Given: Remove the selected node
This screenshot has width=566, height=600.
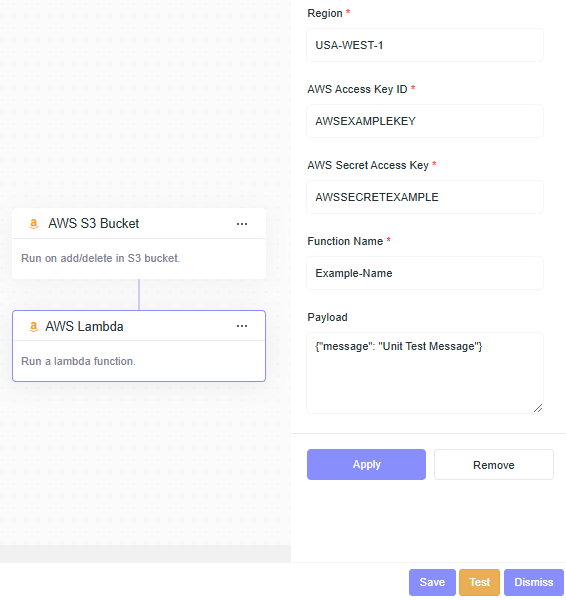Looking at the screenshot, I should 494,465.
